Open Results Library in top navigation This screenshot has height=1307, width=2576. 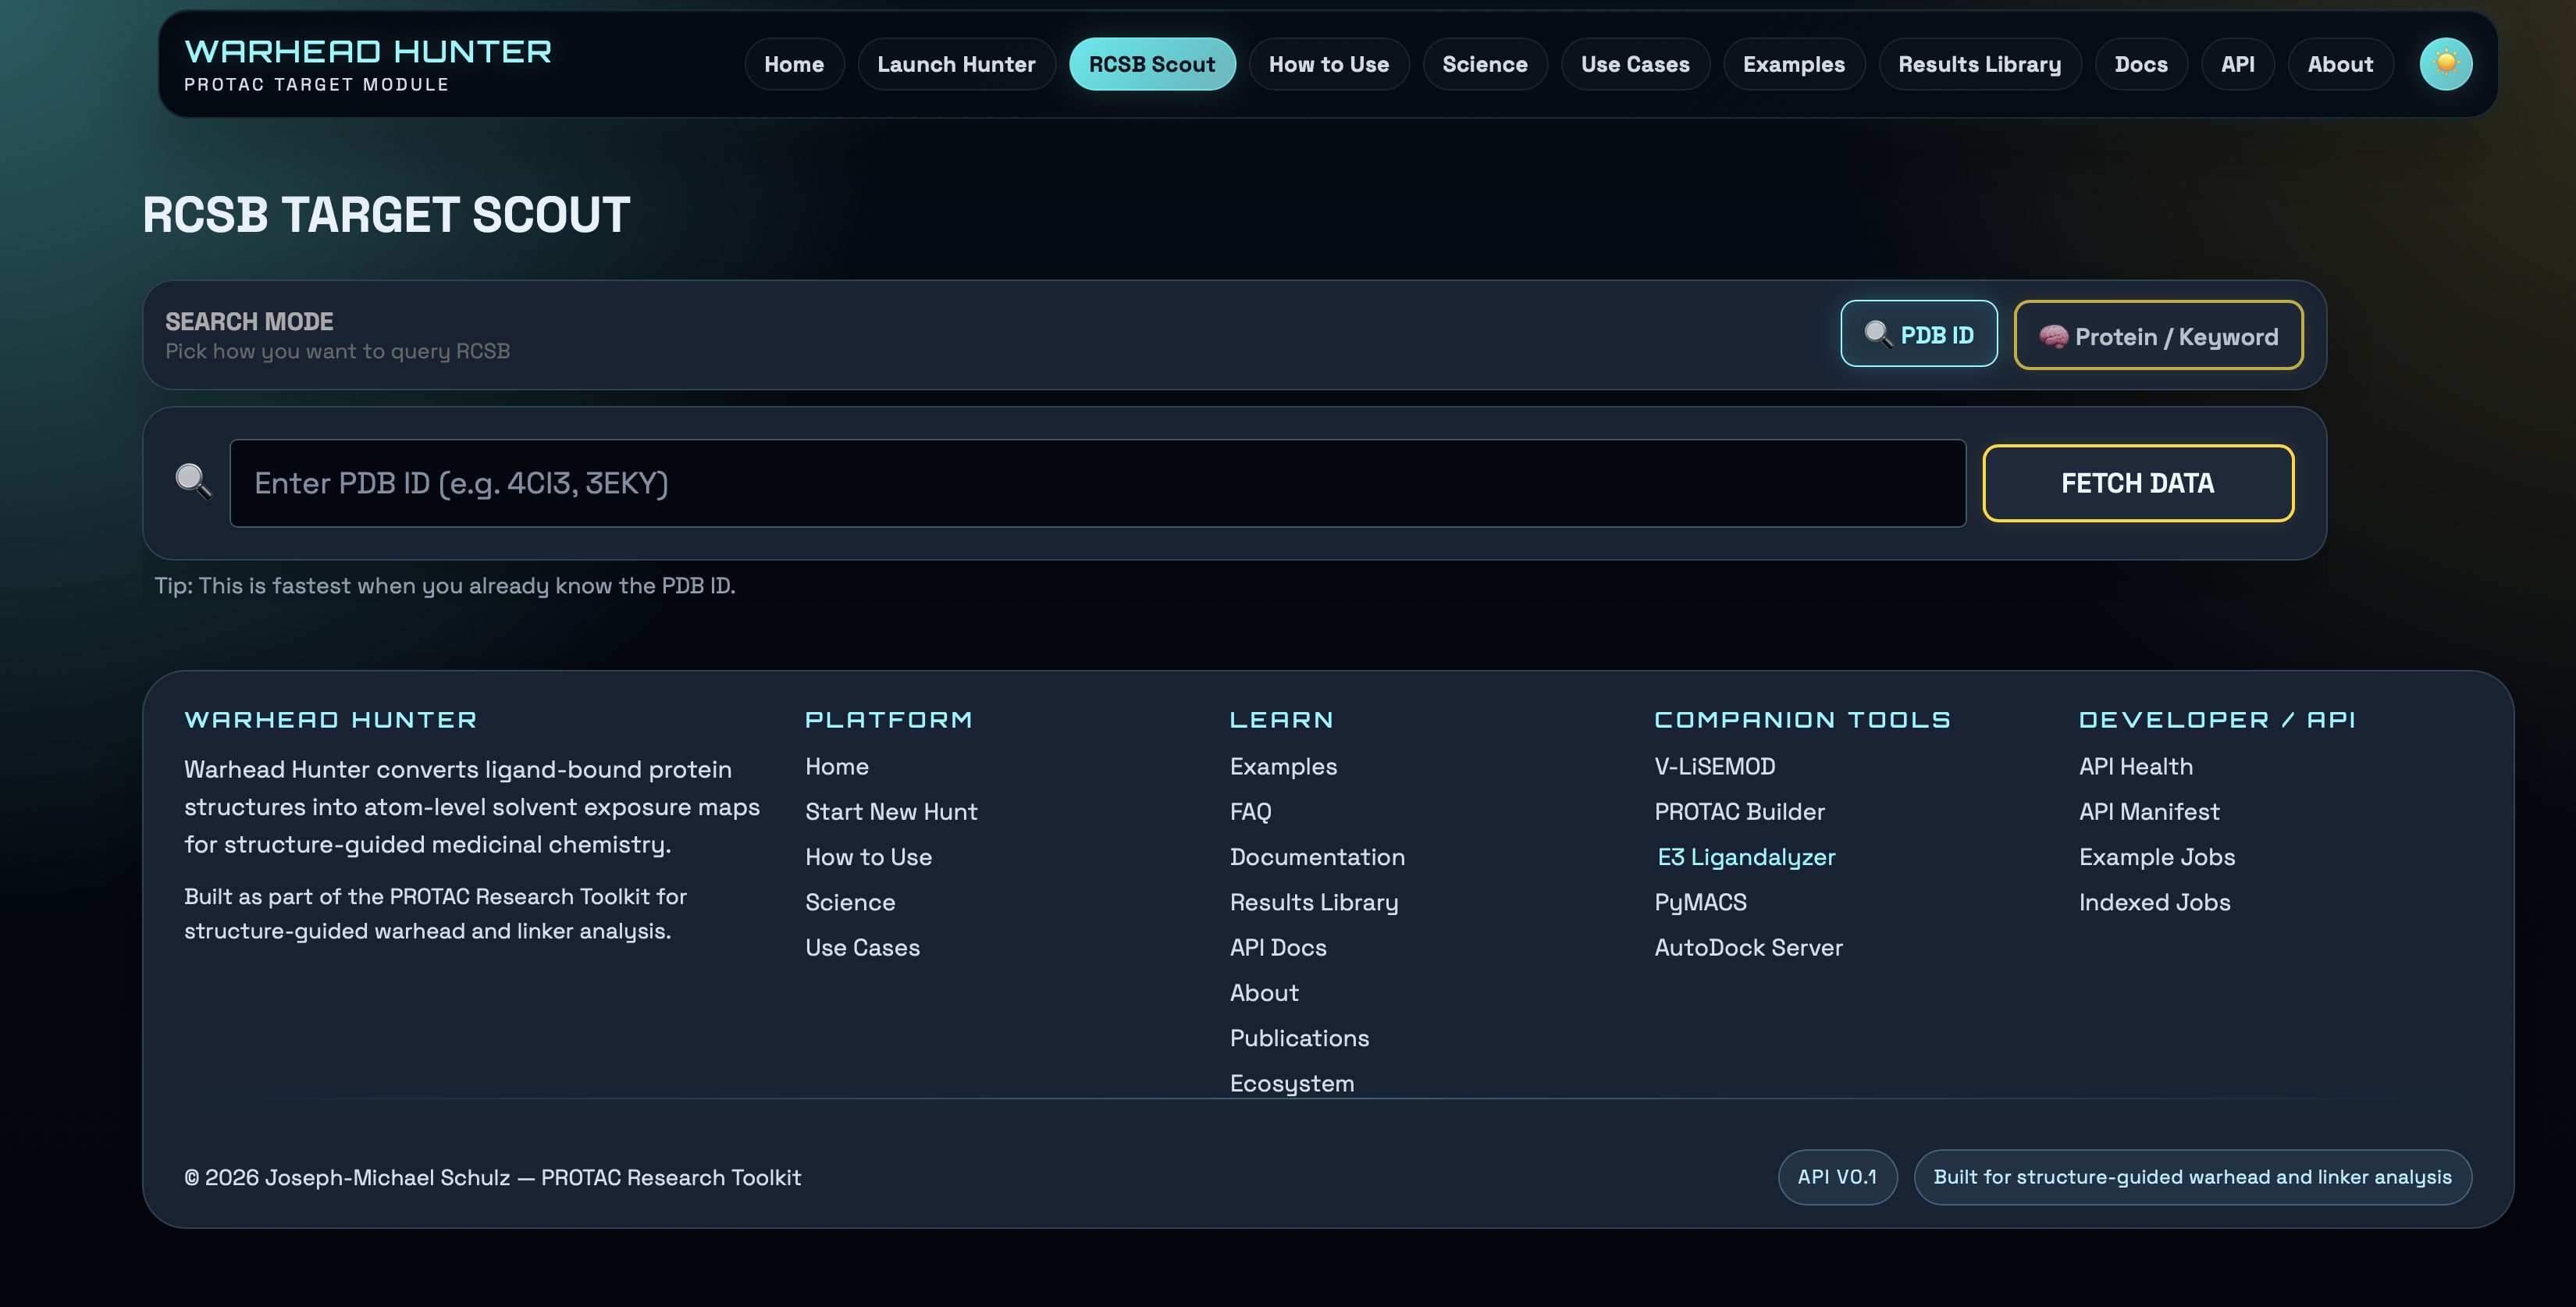[x=1979, y=64]
